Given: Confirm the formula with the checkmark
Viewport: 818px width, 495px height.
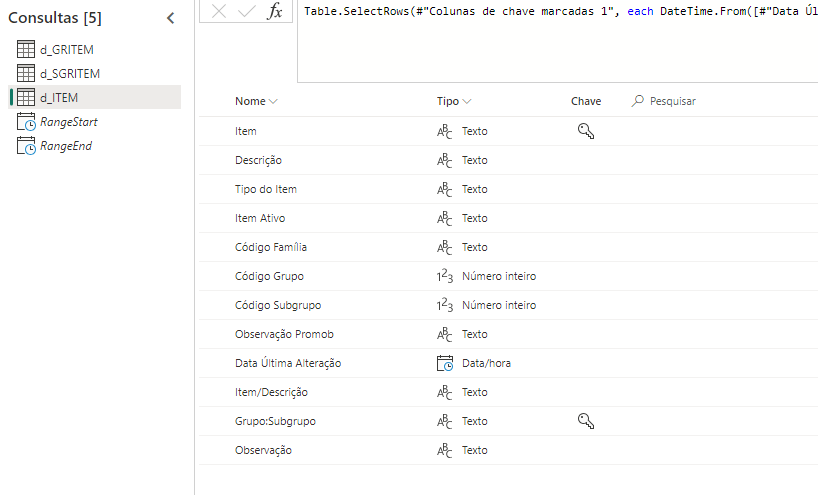Looking at the screenshot, I should click(246, 11).
